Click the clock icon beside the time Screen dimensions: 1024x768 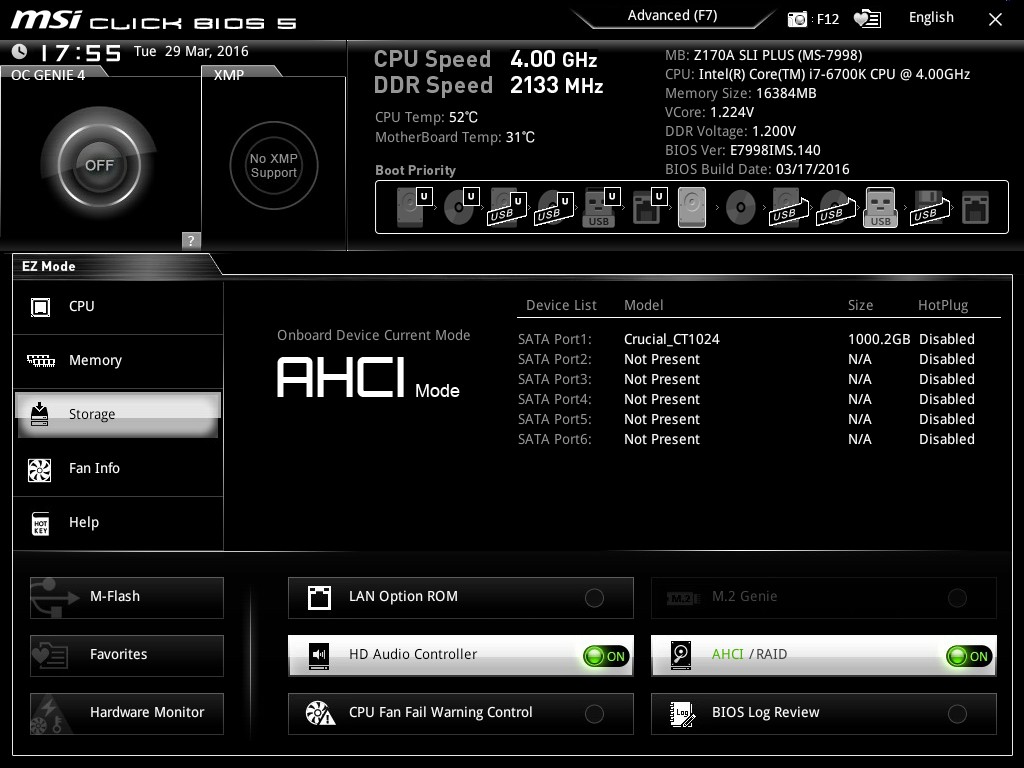point(20,51)
